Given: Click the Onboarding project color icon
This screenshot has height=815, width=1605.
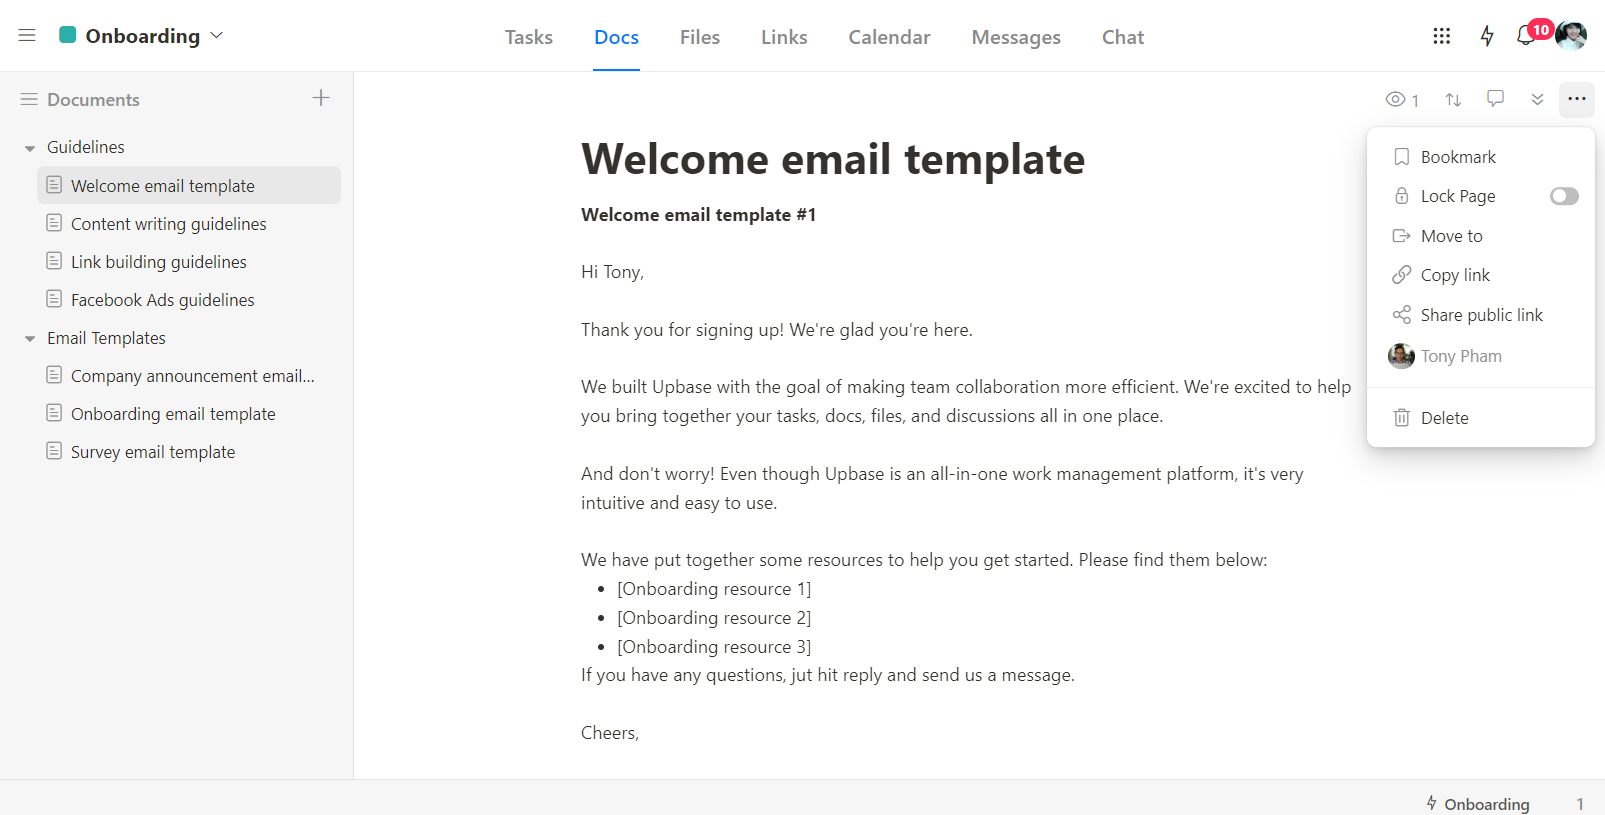Looking at the screenshot, I should 68,35.
